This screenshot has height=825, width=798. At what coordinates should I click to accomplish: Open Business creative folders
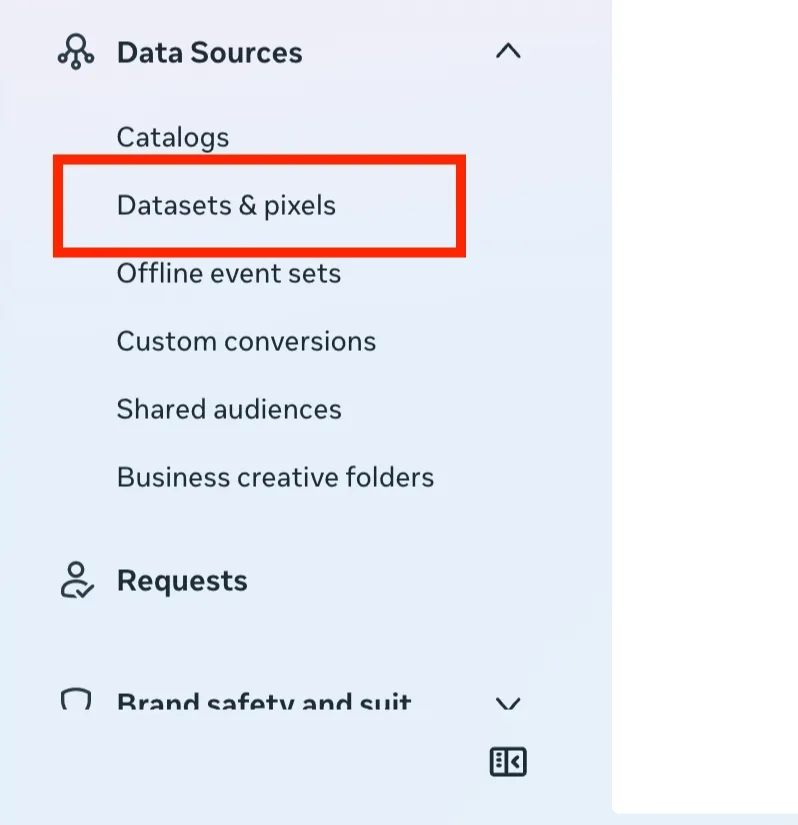[275, 477]
